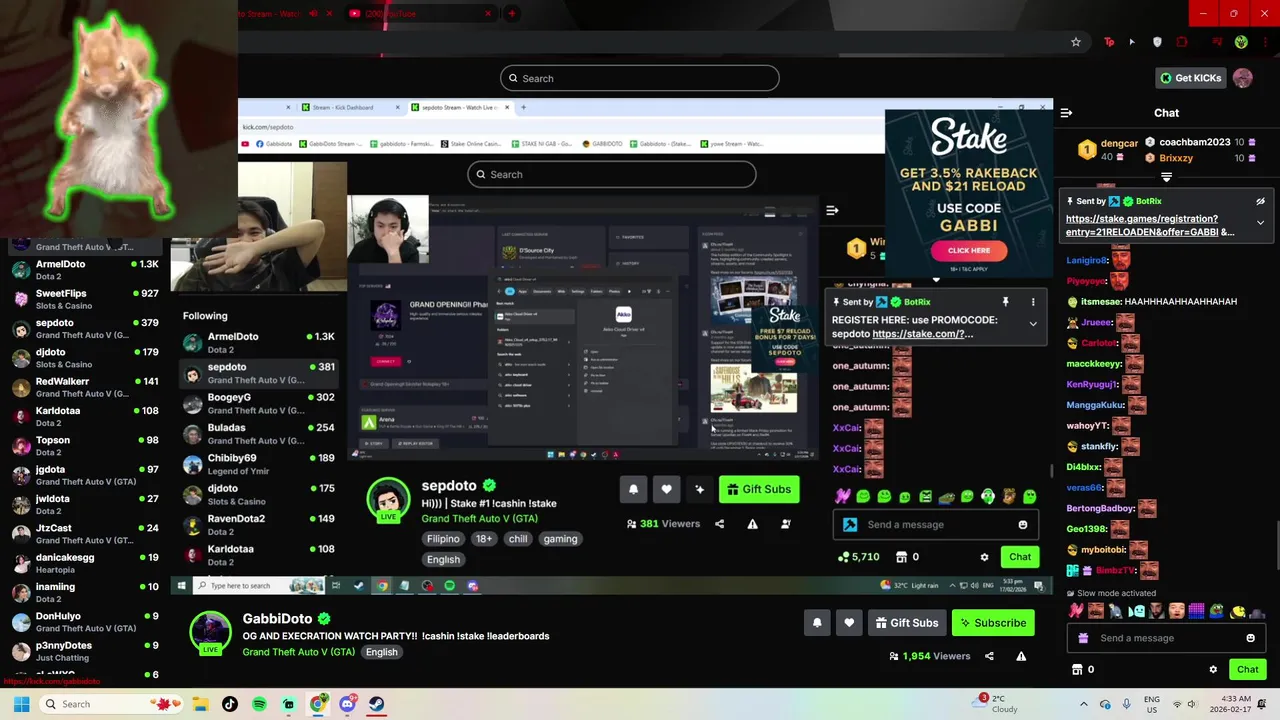The image size is (1280, 720).
Task: Unpin sepdoto's BotRix message with pin icon
Action: [1006, 302]
